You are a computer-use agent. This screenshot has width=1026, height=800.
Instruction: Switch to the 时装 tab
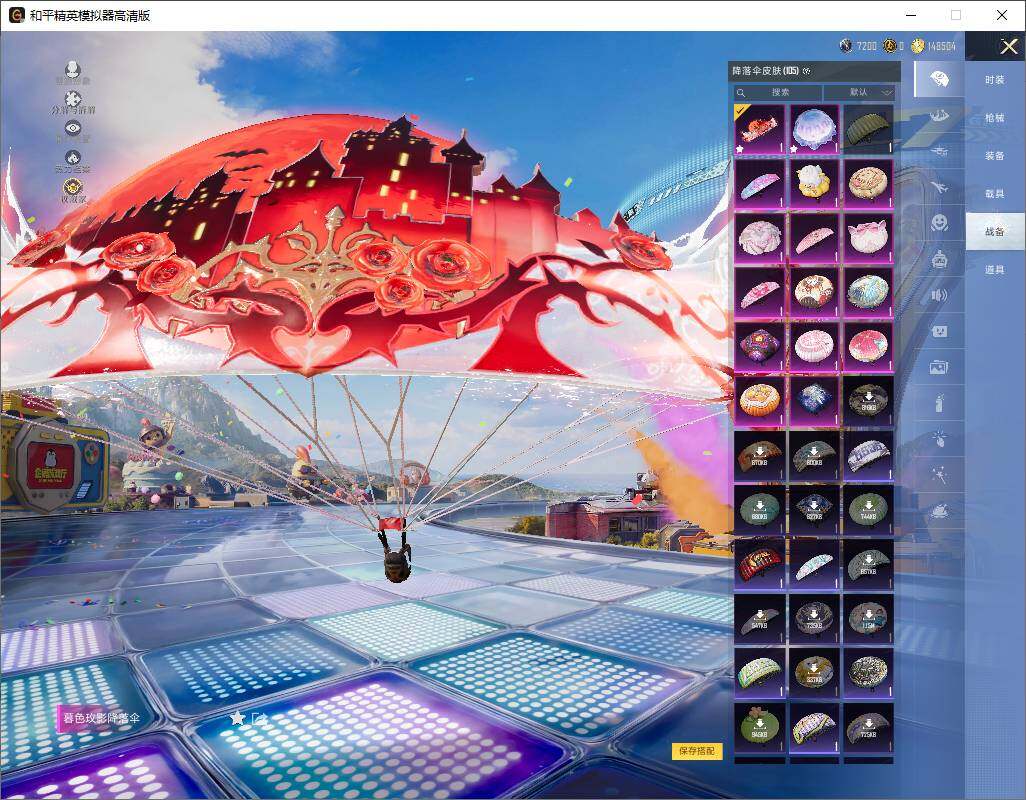coord(994,80)
